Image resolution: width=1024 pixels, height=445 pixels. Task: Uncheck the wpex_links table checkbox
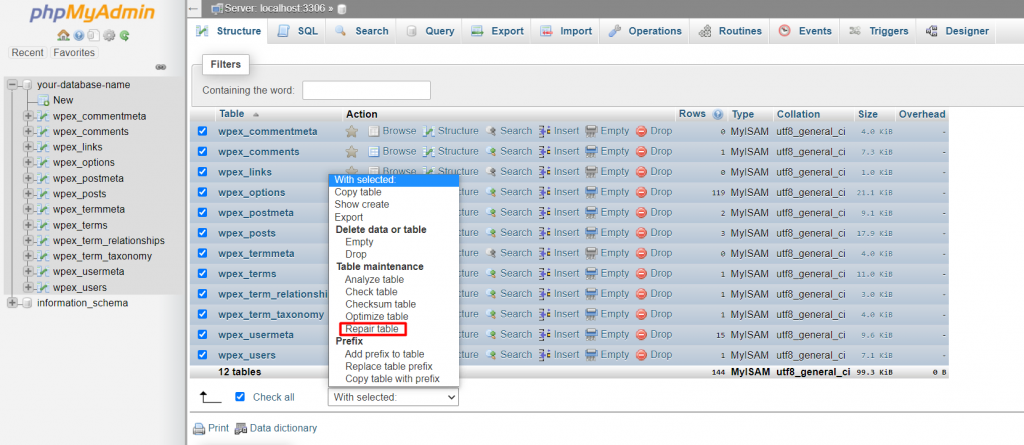pyautogui.click(x=203, y=172)
